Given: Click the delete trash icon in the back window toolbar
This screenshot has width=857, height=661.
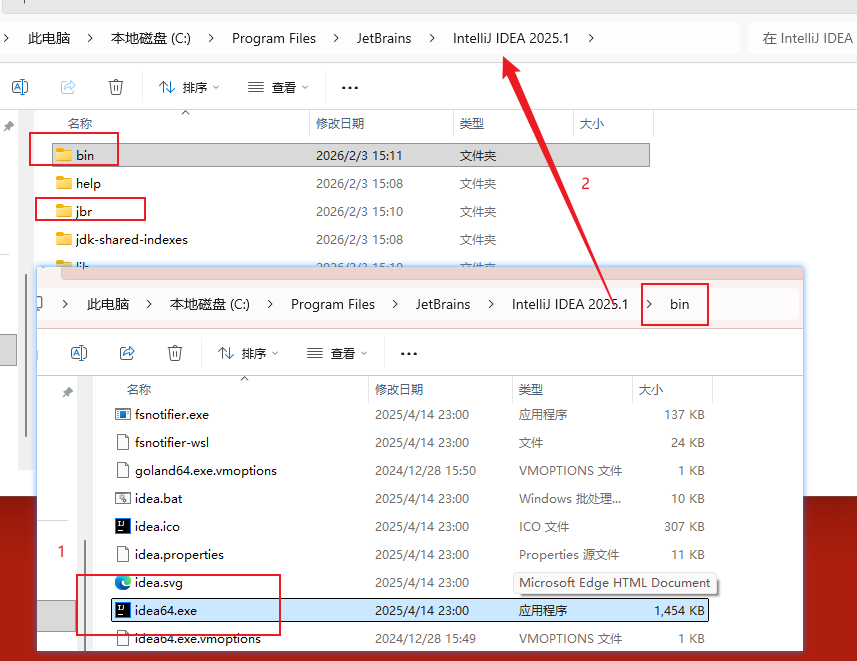Looking at the screenshot, I should click(x=116, y=87).
